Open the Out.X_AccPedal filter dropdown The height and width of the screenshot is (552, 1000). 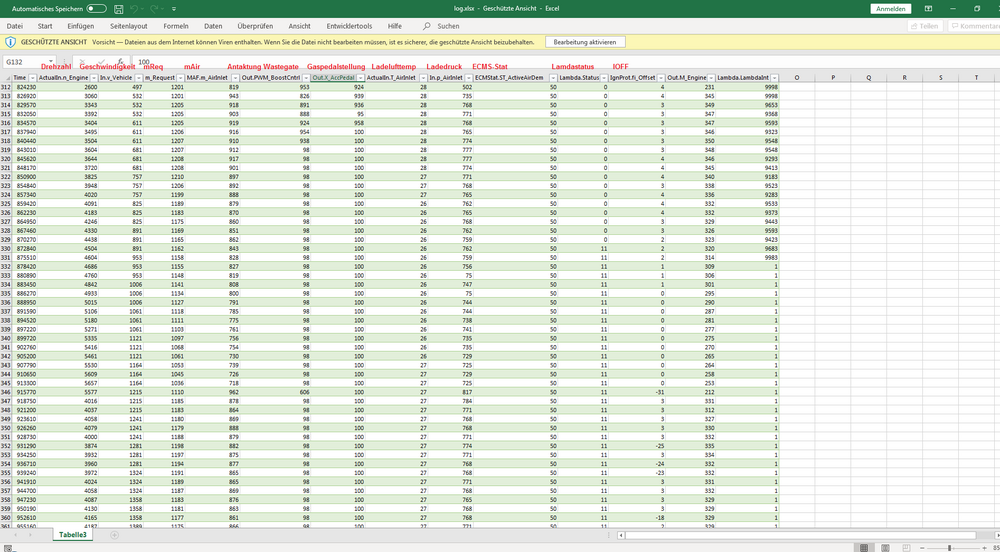pos(359,76)
